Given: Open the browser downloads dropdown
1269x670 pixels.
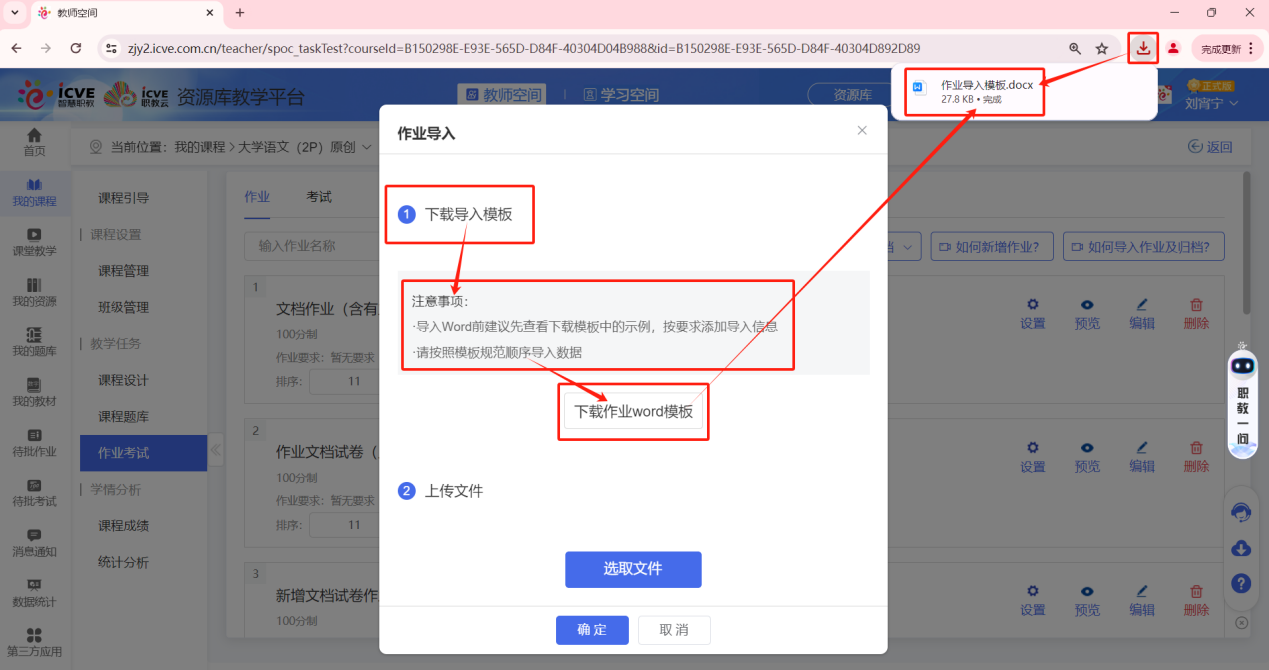Looking at the screenshot, I should [1142, 47].
